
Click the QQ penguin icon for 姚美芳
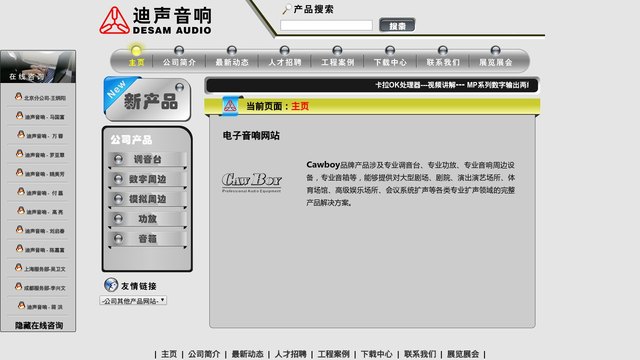pos(19,173)
